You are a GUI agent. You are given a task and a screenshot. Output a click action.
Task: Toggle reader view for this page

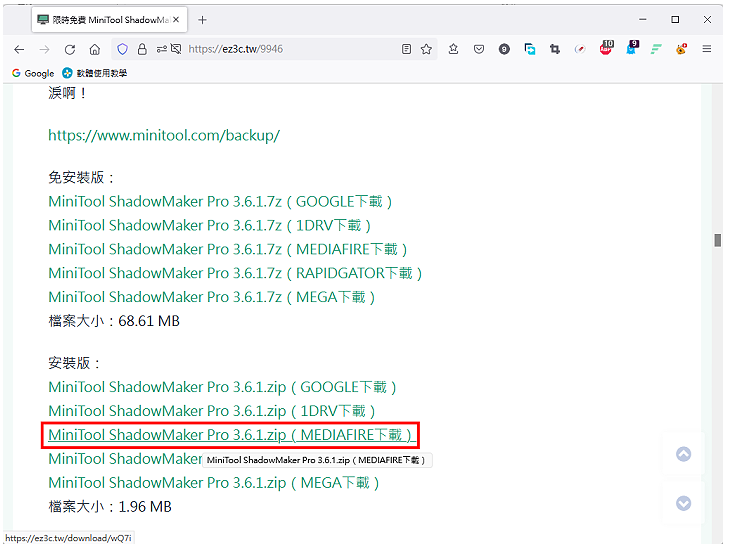click(407, 49)
